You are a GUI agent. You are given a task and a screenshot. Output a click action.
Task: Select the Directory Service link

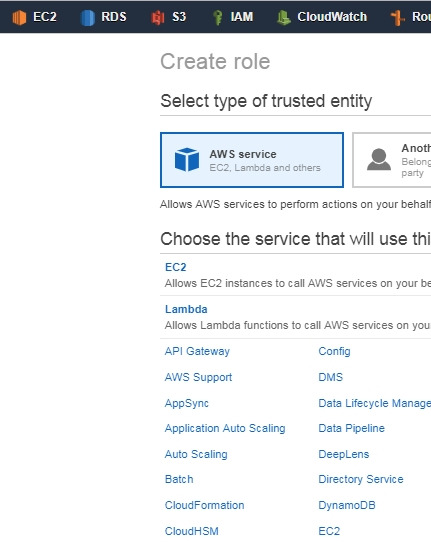pos(361,479)
